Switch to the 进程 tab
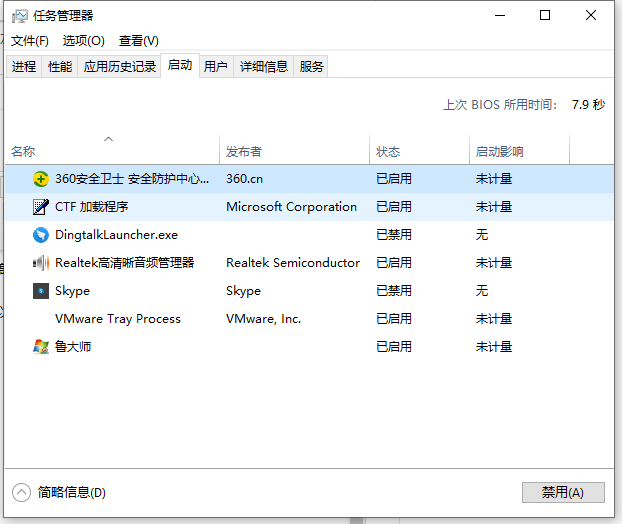This screenshot has height=524, width=622. point(24,66)
